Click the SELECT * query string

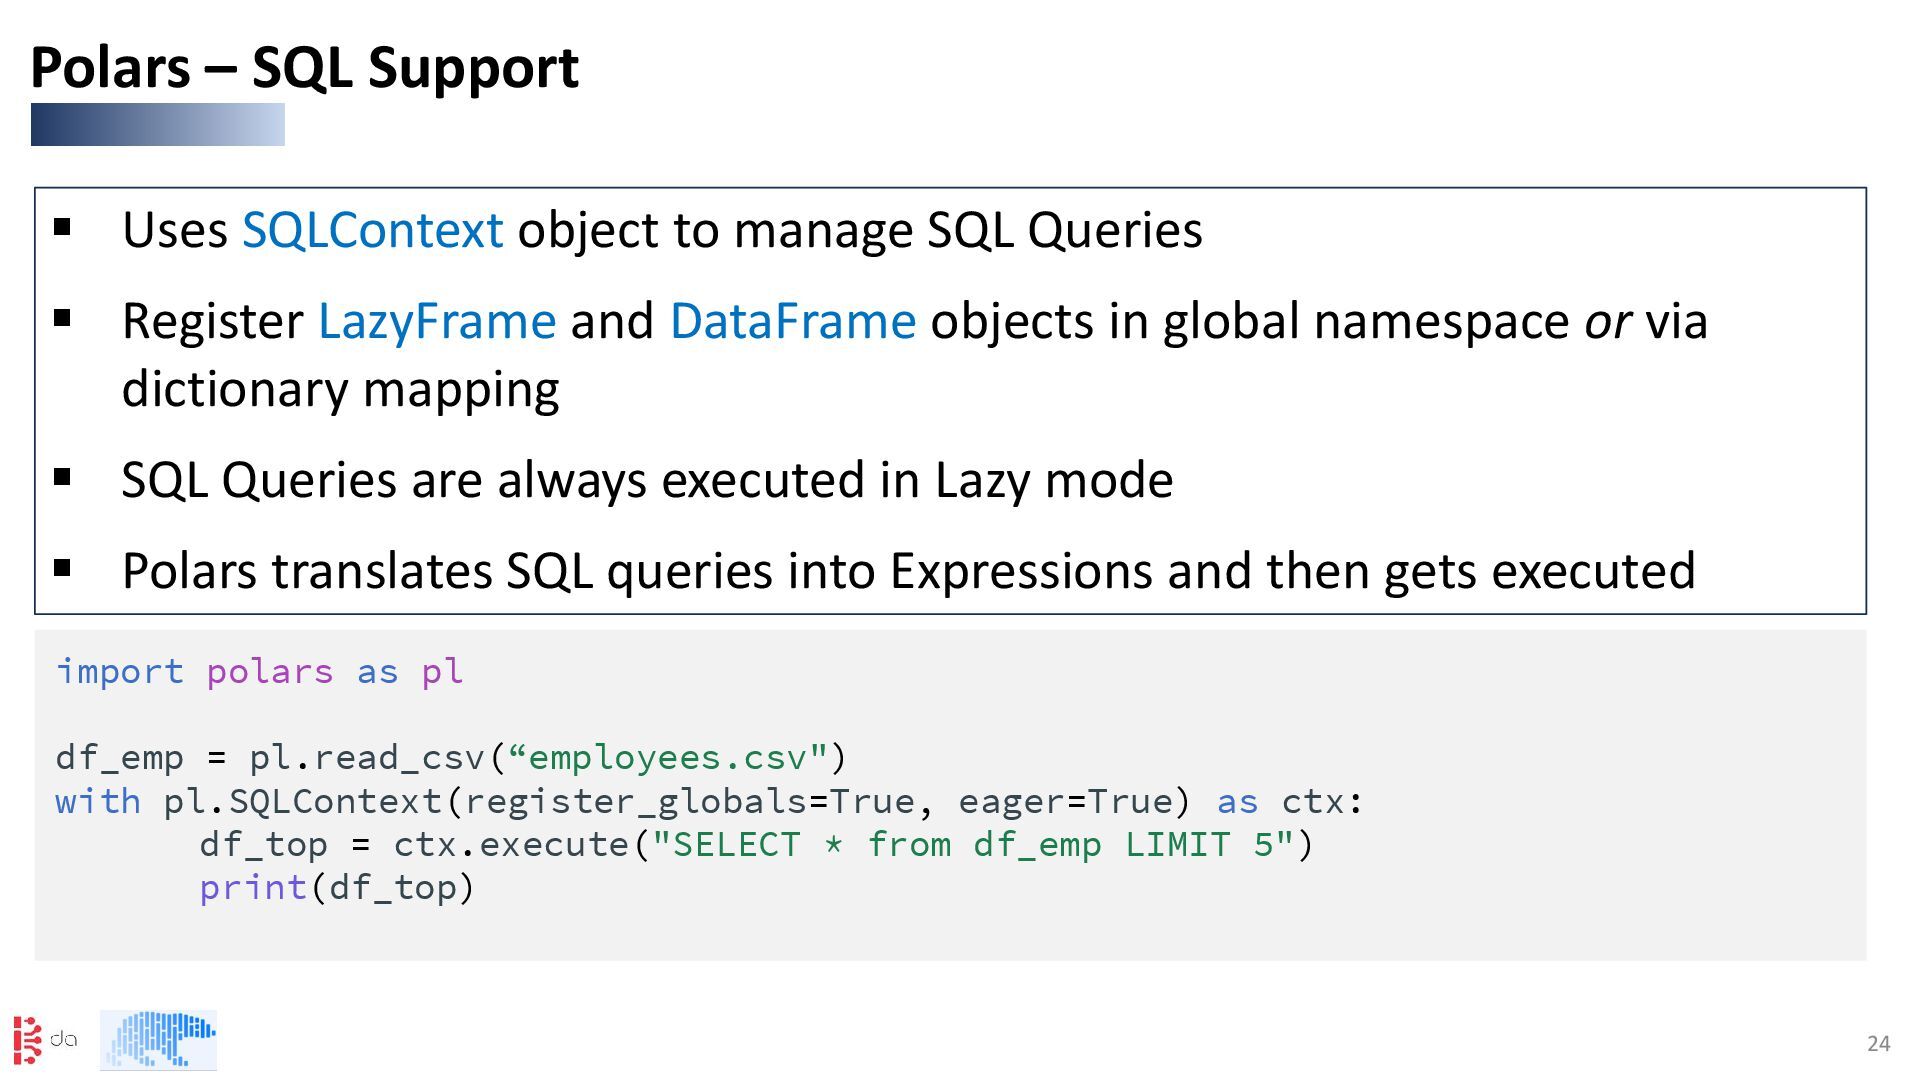coord(972,845)
